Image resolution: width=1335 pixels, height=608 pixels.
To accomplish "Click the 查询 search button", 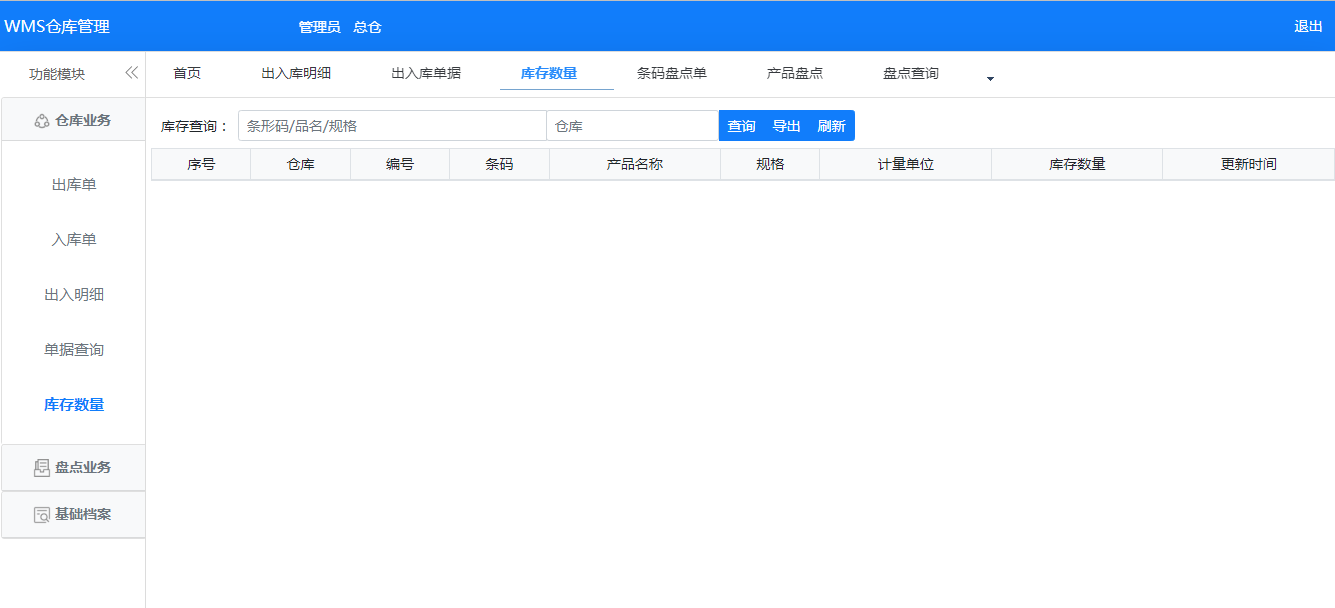I will tap(741, 126).
